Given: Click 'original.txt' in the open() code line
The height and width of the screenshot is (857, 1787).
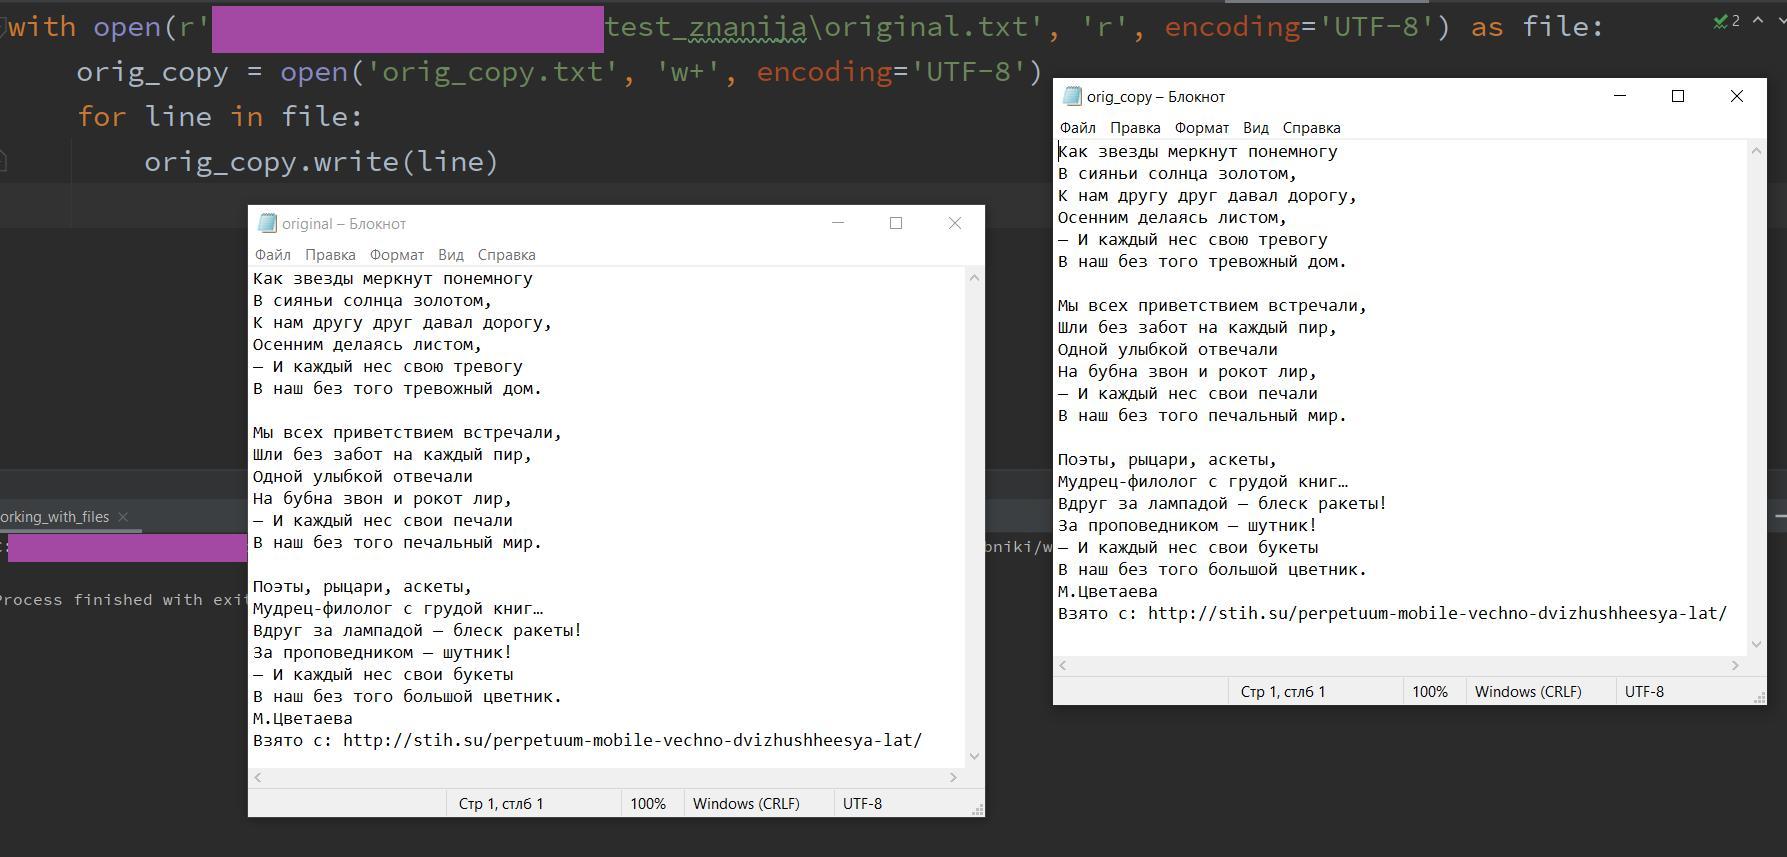Looking at the screenshot, I should pyautogui.click(x=926, y=27).
